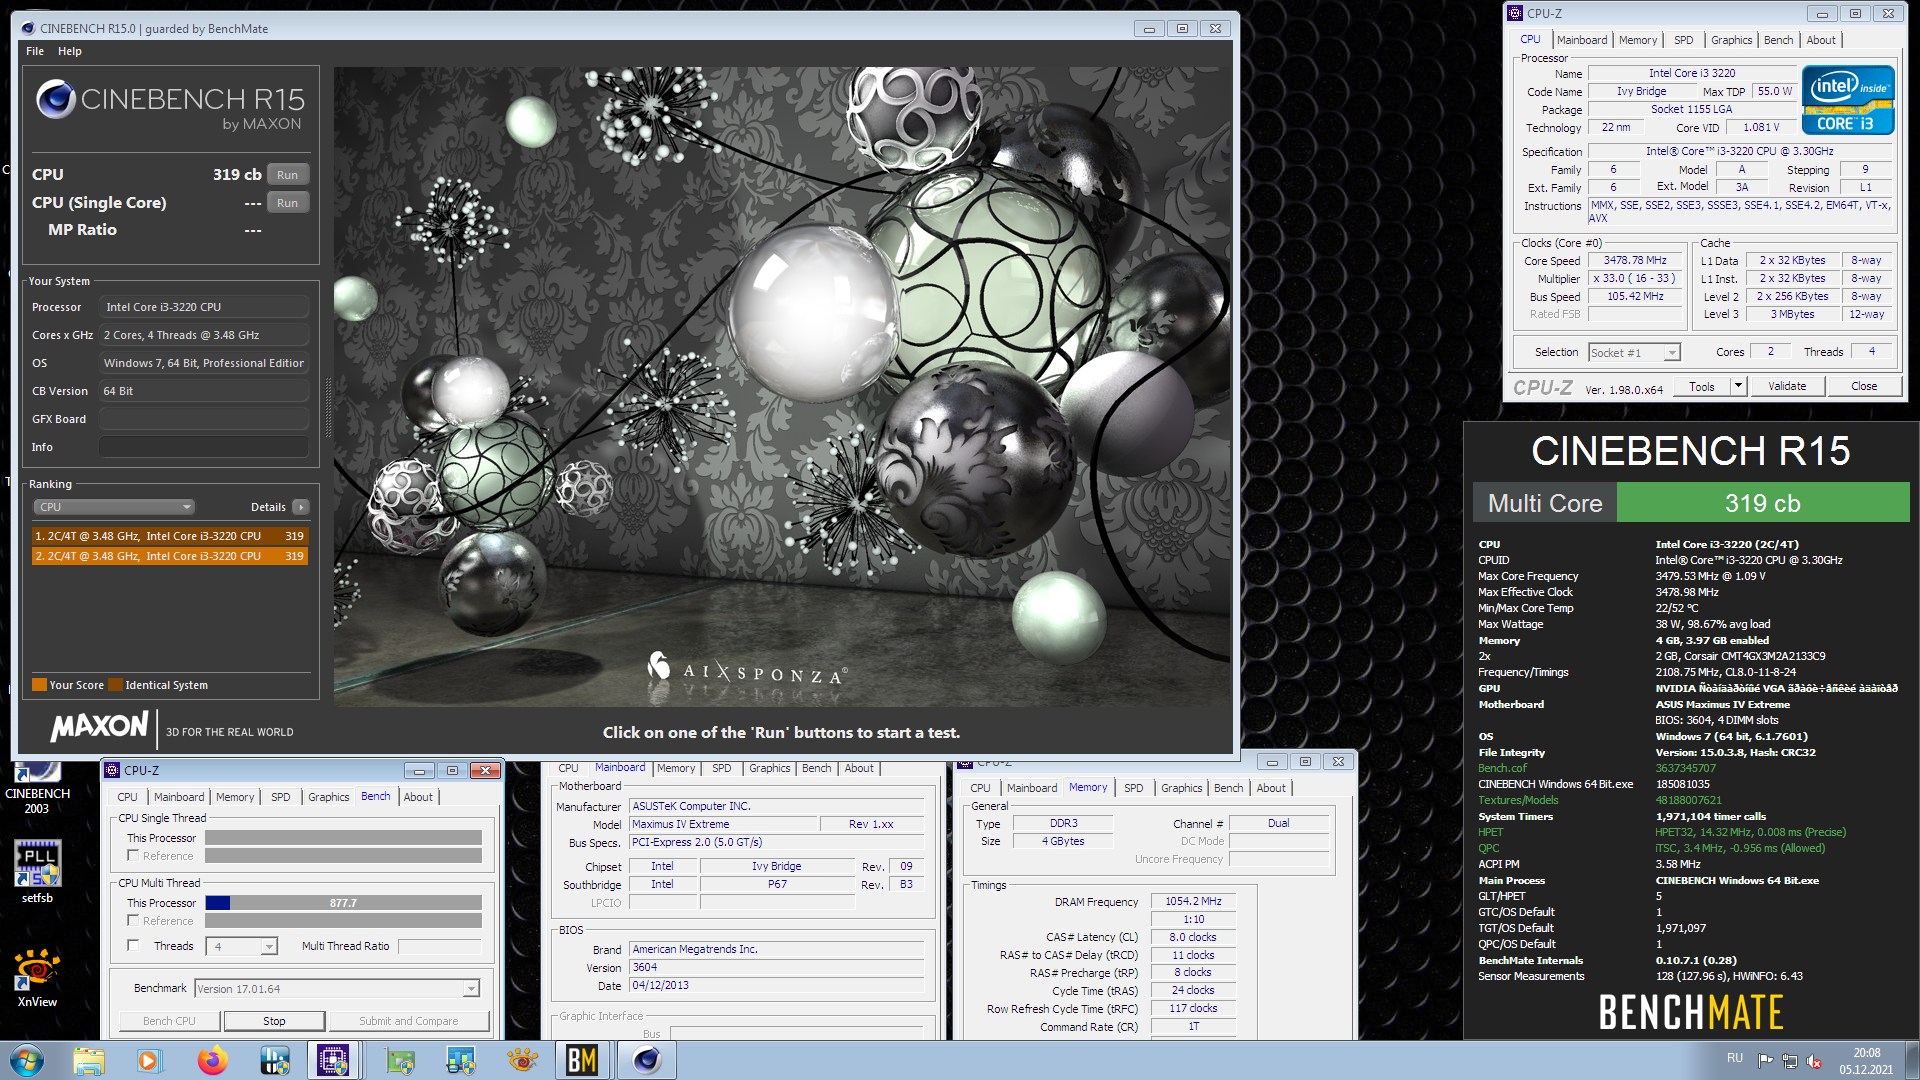Open Action Center flag in system tray
The image size is (1920, 1080).
pos(1765,1060)
